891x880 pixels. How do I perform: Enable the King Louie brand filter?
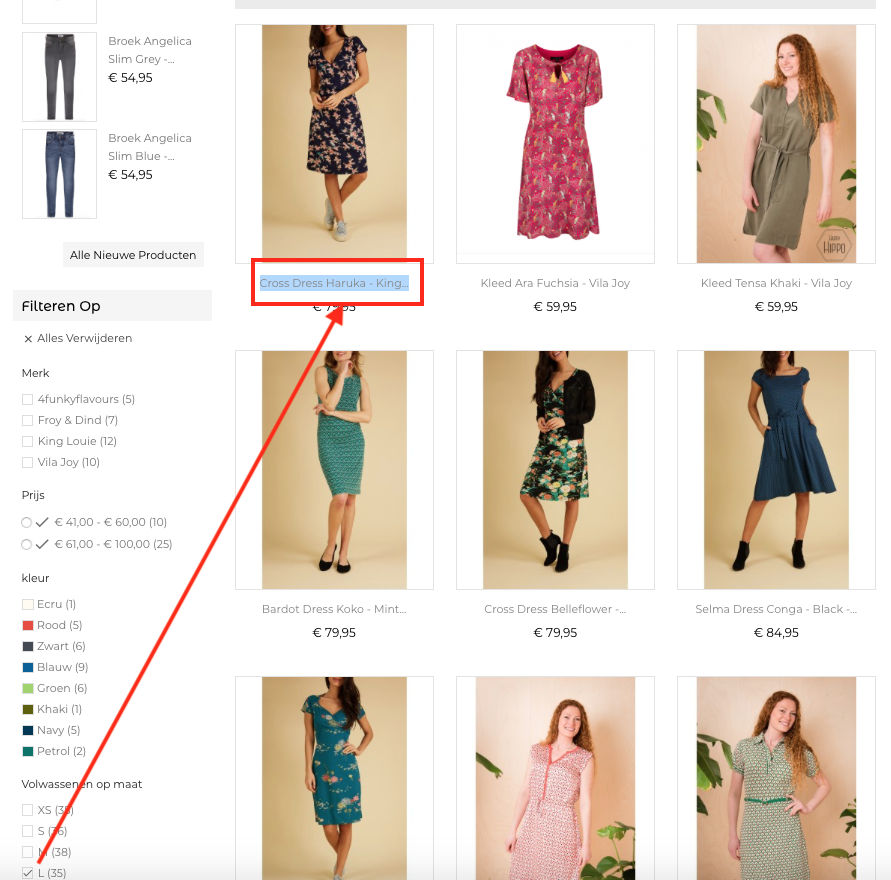[x=27, y=441]
